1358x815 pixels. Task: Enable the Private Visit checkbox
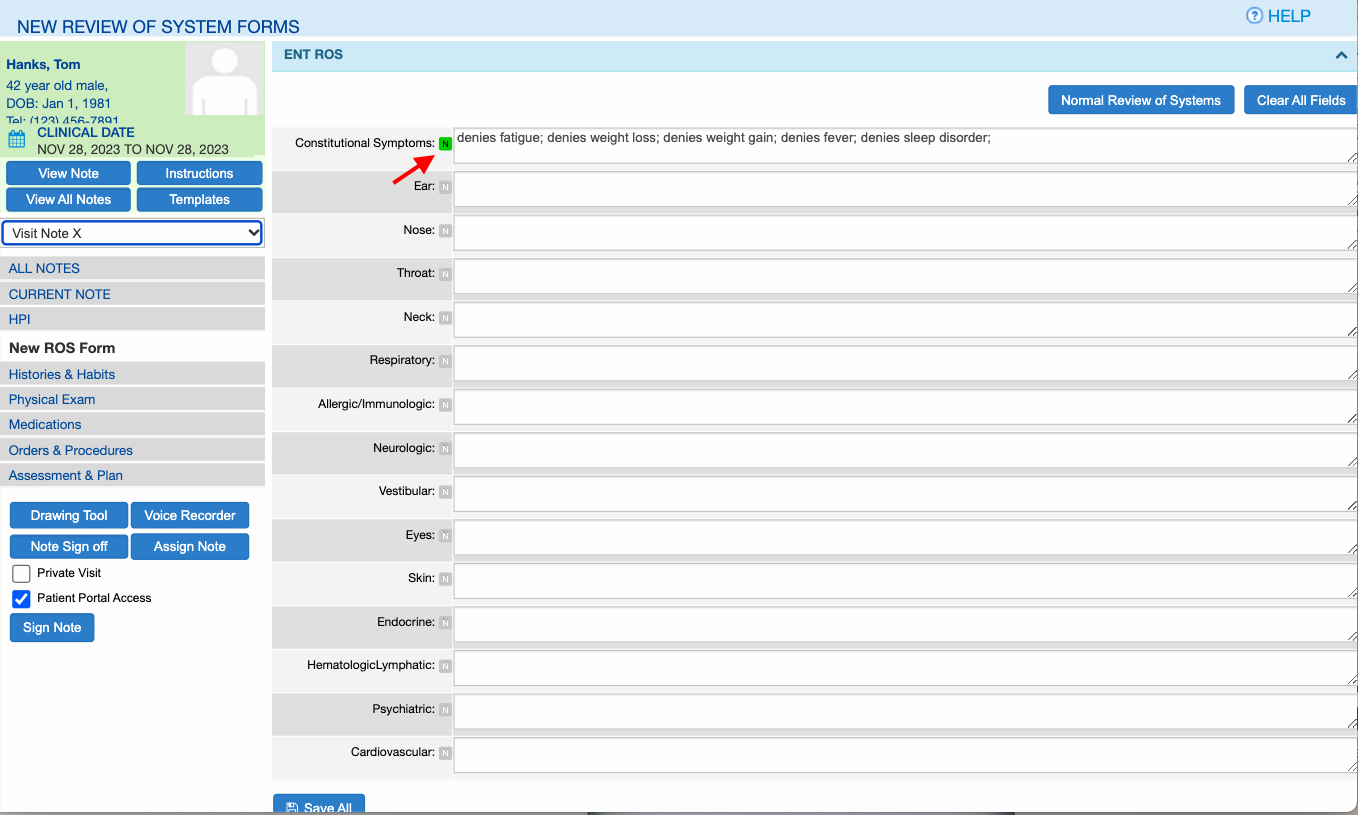coord(21,574)
